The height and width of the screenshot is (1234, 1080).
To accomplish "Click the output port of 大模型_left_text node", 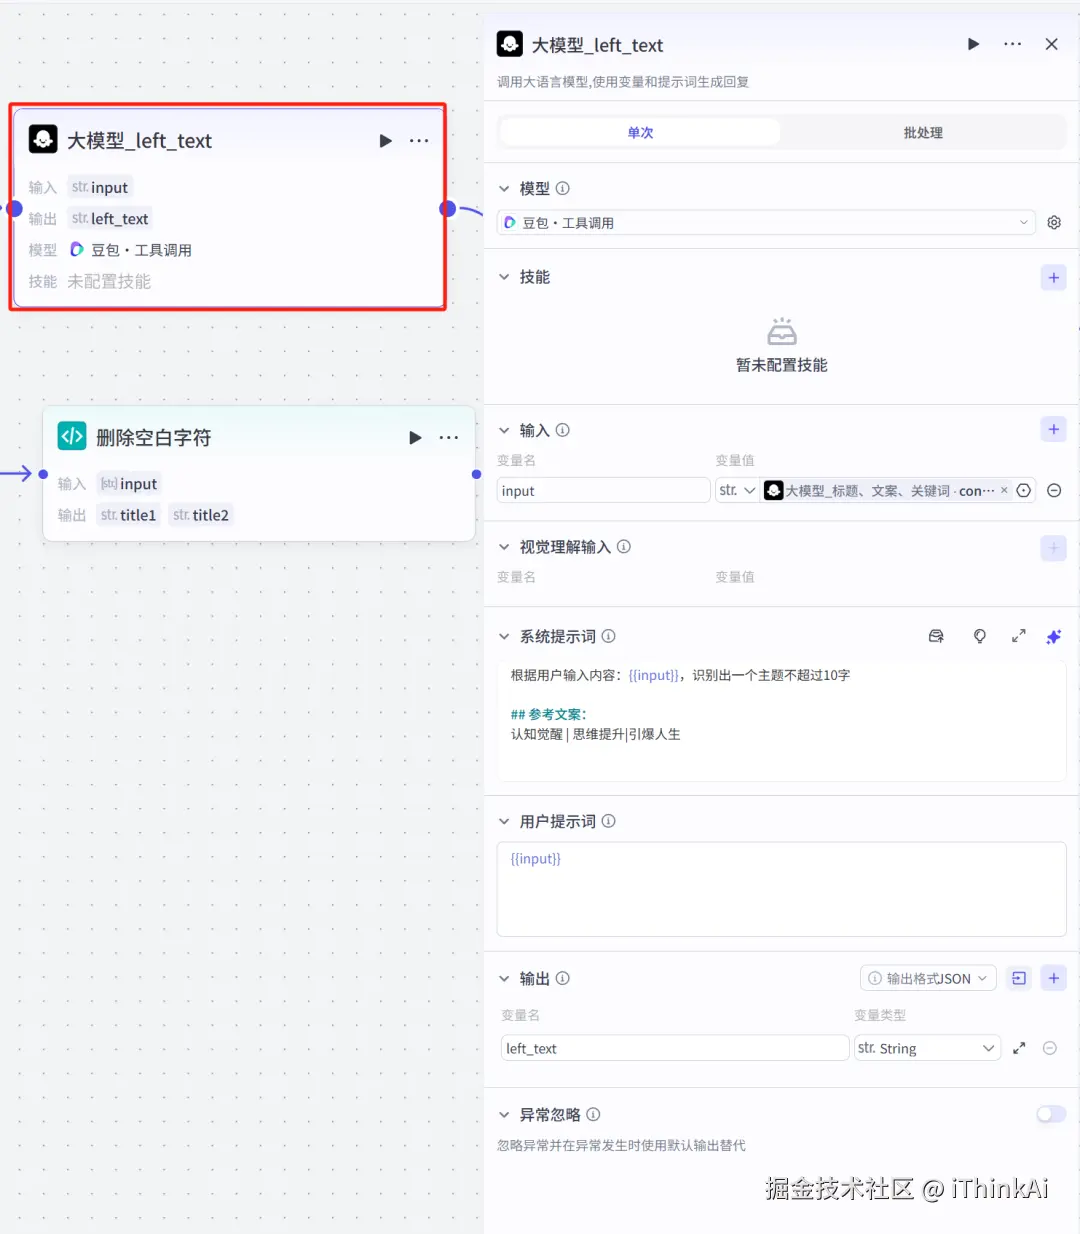I will (448, 209).
